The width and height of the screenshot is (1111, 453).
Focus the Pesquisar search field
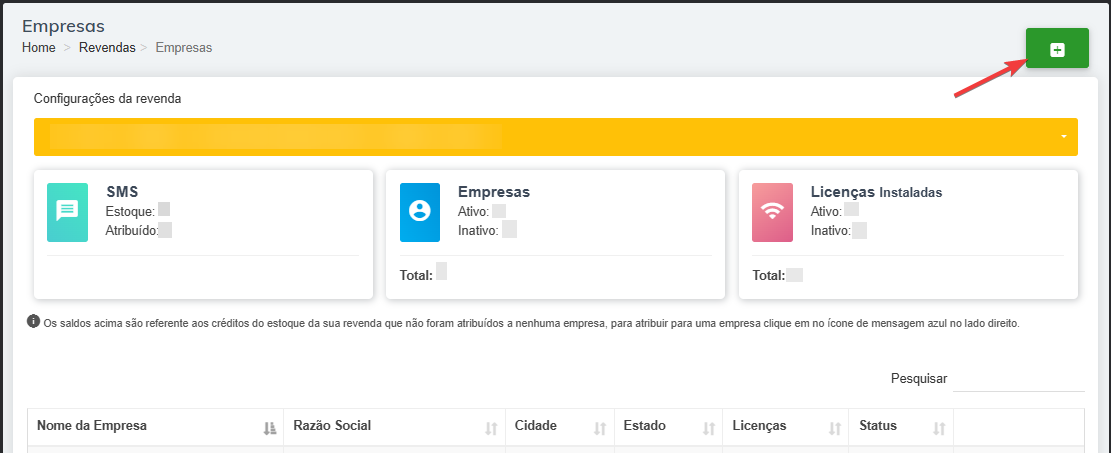click(1018, 379)
